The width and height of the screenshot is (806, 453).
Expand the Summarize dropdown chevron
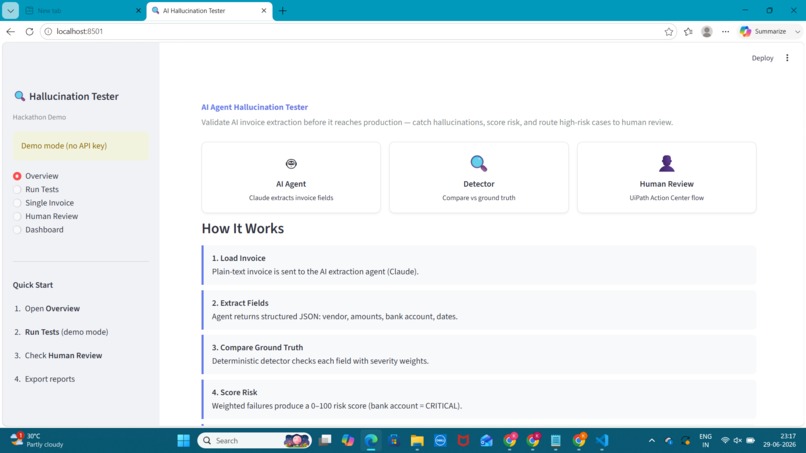click(797, 31)
